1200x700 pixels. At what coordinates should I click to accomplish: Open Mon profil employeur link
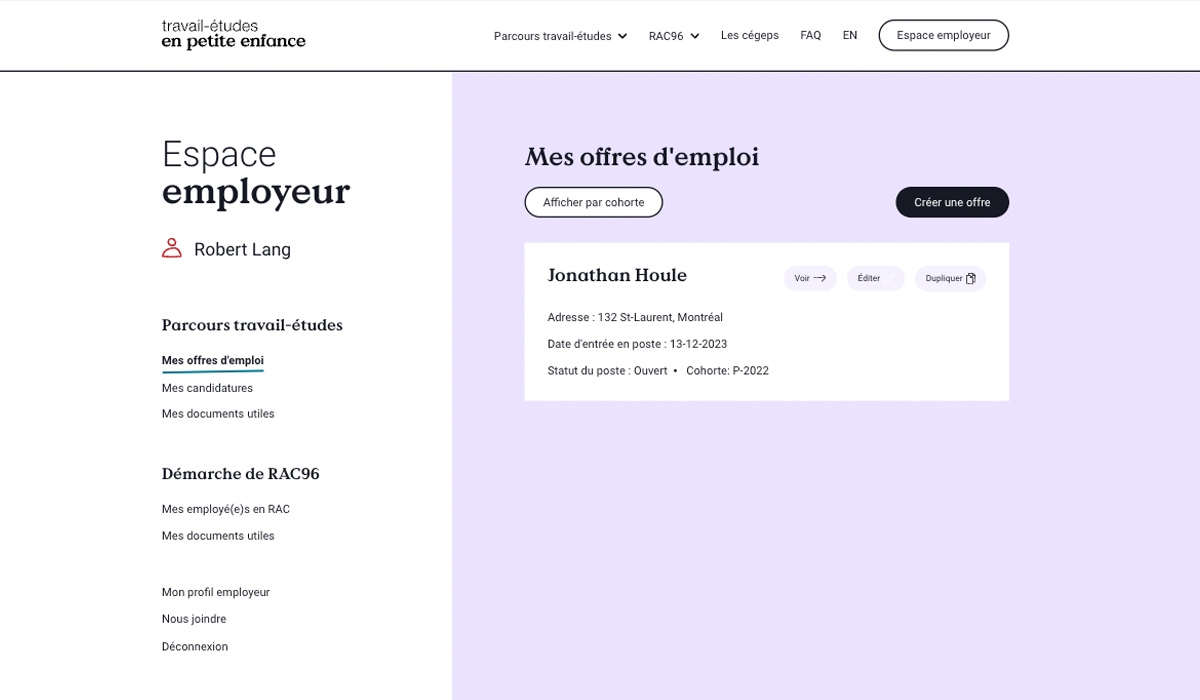pos(215,592)
